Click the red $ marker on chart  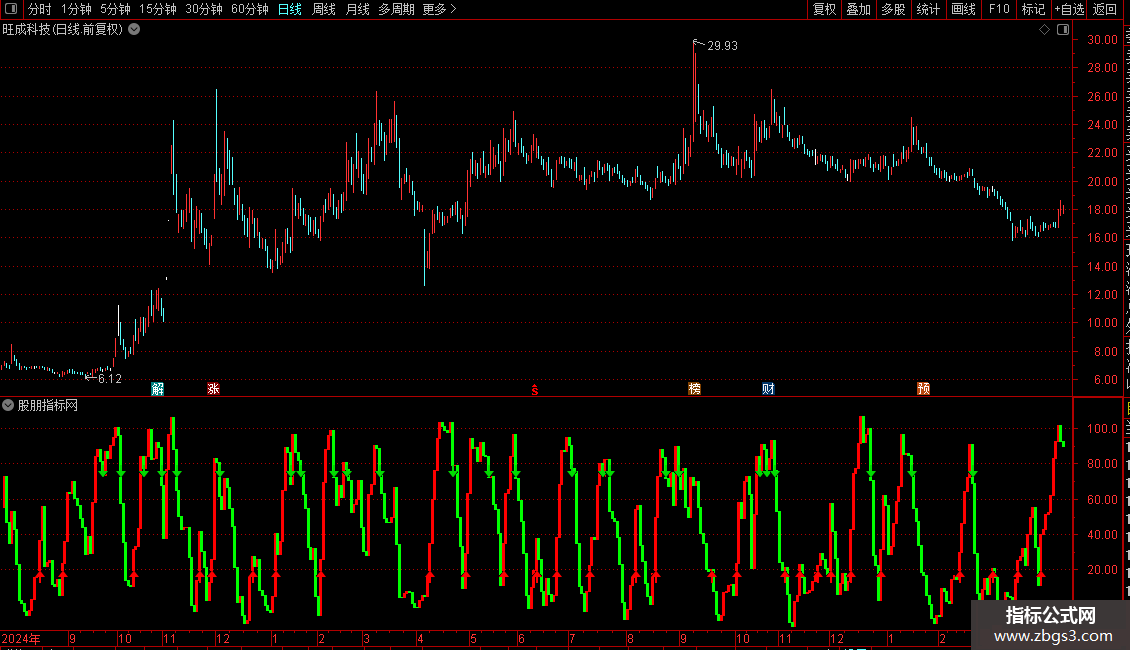click(535, 390)
